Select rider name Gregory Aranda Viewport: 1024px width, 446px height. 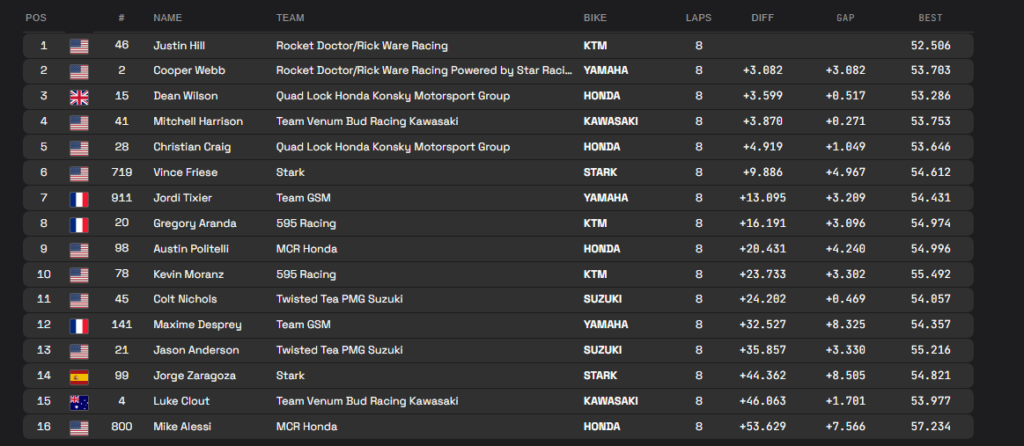(x=195, y=224)
